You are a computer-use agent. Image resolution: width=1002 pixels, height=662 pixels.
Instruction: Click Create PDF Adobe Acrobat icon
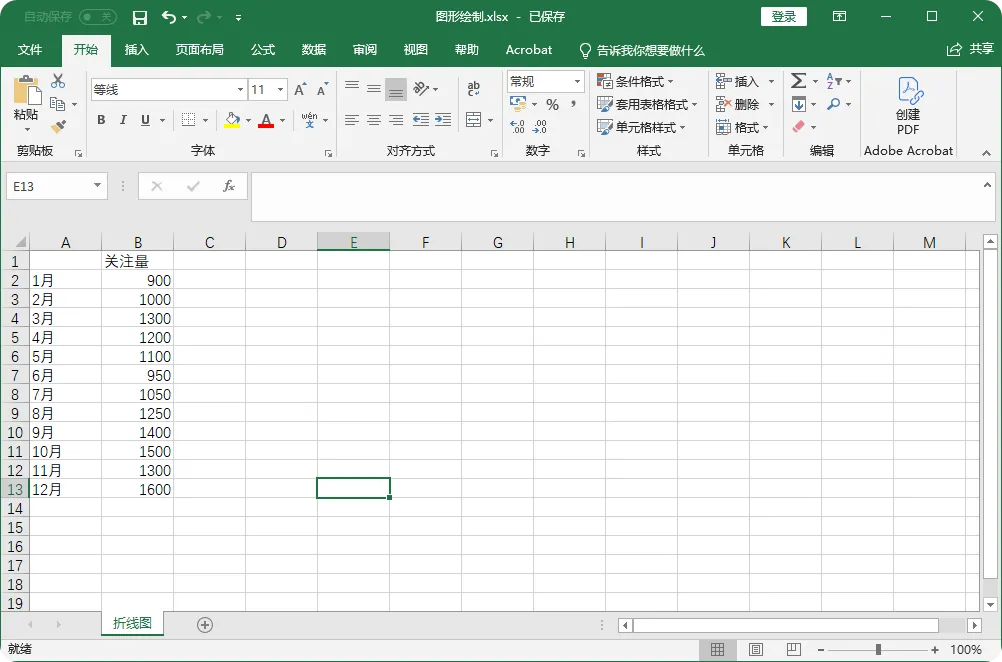(908, 105)
